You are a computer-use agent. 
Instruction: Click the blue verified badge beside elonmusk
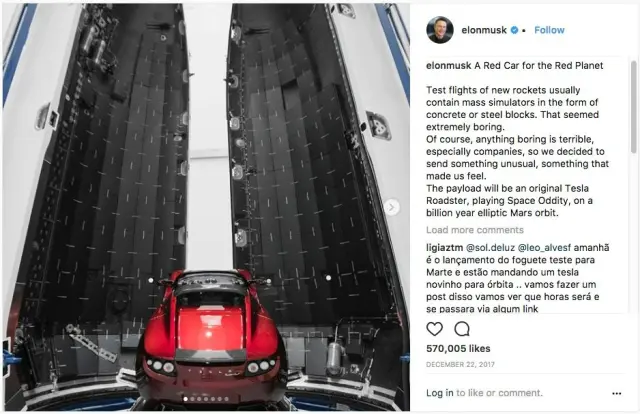coord(514,30)
